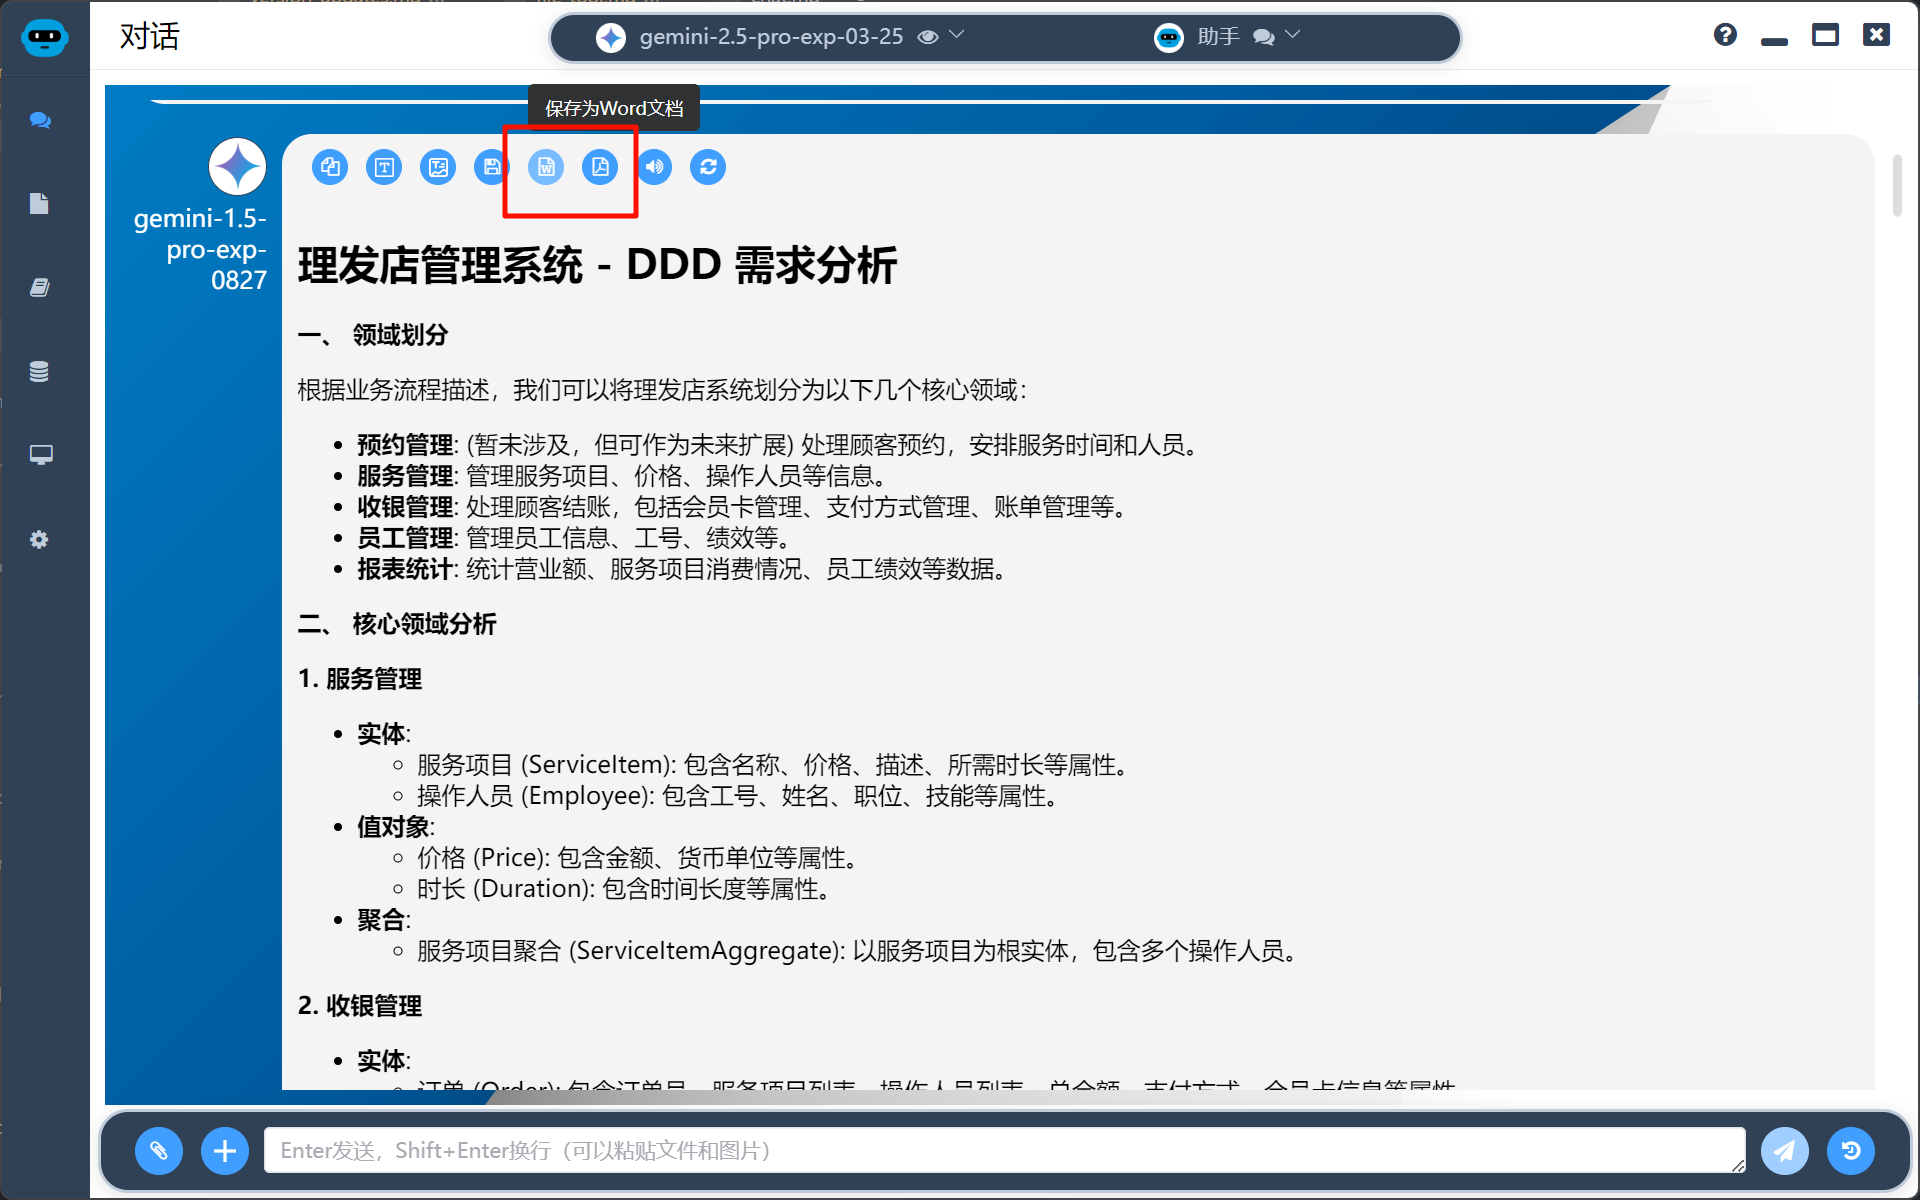Click the robot app logo at top left

click(x=44, y=38)
